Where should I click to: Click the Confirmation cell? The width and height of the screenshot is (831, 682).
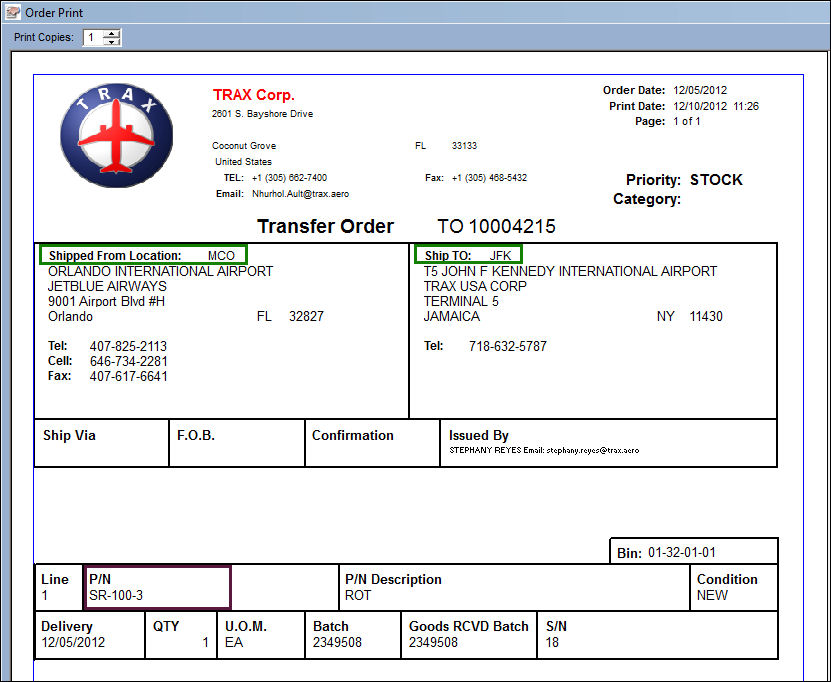point(373,443)
